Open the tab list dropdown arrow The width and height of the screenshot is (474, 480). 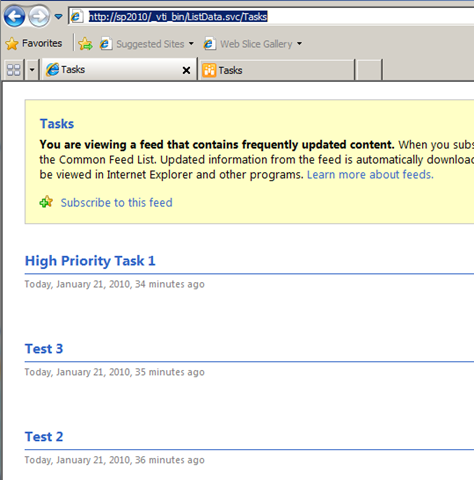[32, 70]
